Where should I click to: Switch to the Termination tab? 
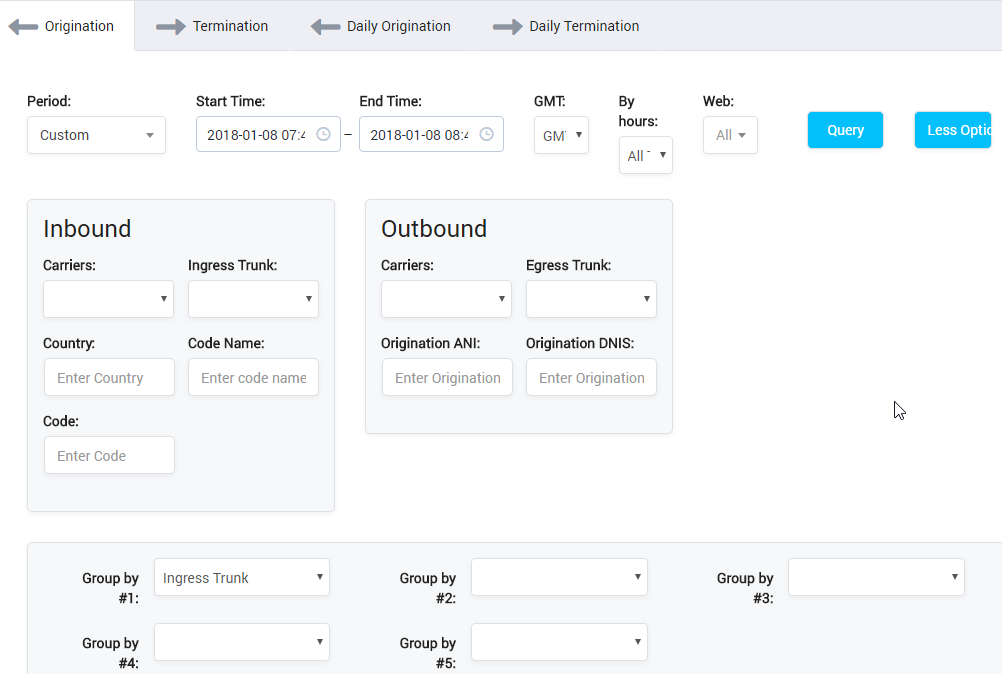click(x=232, y=27)
